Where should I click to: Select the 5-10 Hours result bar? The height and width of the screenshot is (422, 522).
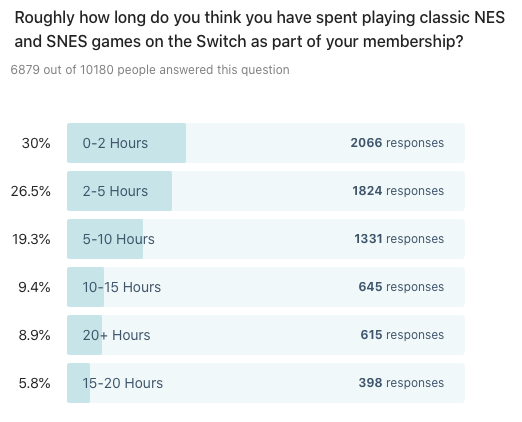(266, 239)
